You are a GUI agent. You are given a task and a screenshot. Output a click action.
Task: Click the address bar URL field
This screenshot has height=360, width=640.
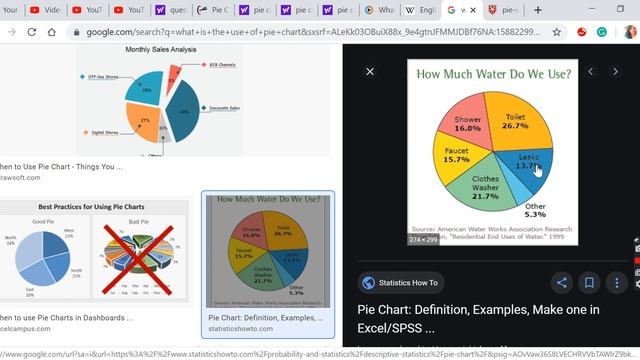point(313,32)
